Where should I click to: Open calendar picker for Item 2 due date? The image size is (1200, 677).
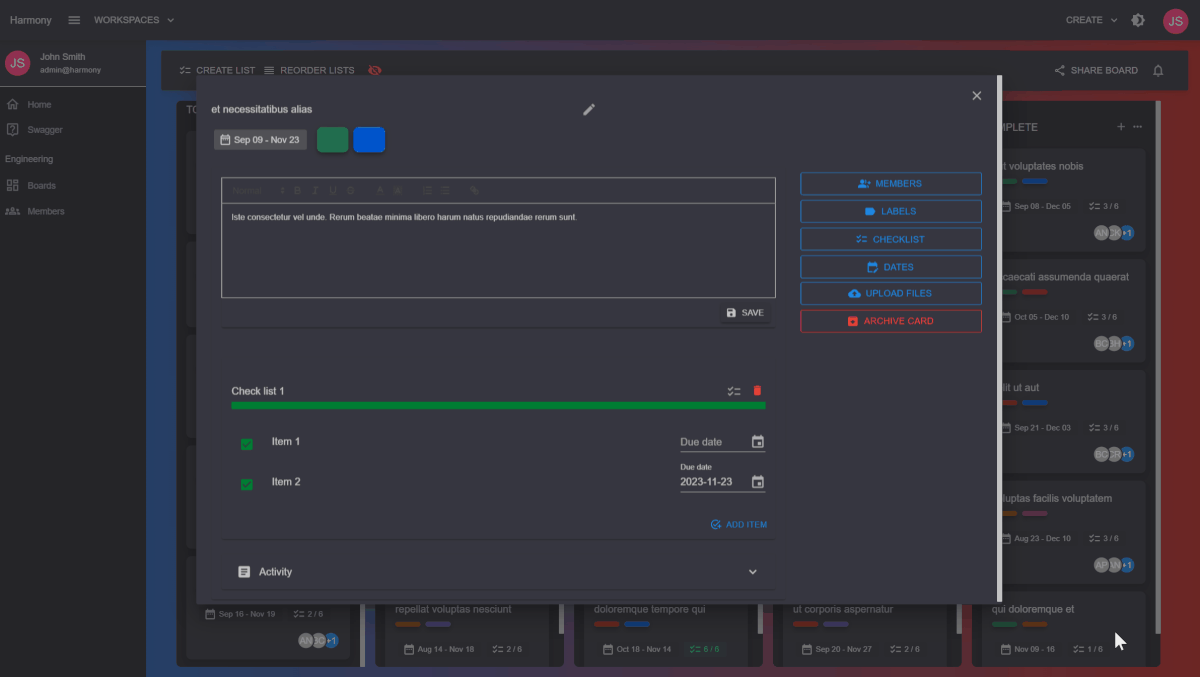[x=758, y=482]
